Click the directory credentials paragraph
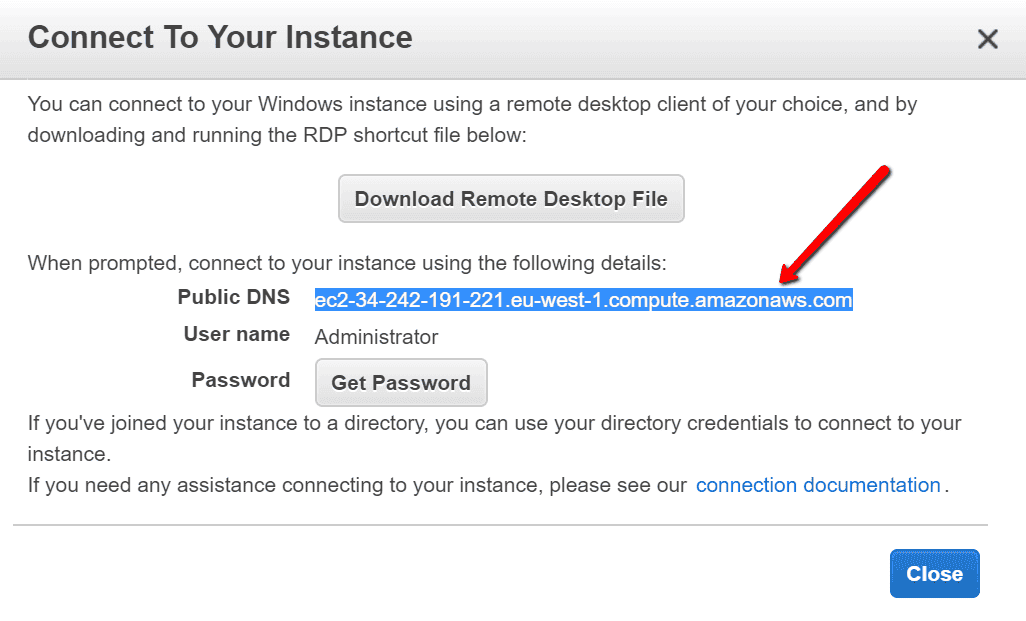Viewport: 1026px width, 621px height. coord(494,423)
